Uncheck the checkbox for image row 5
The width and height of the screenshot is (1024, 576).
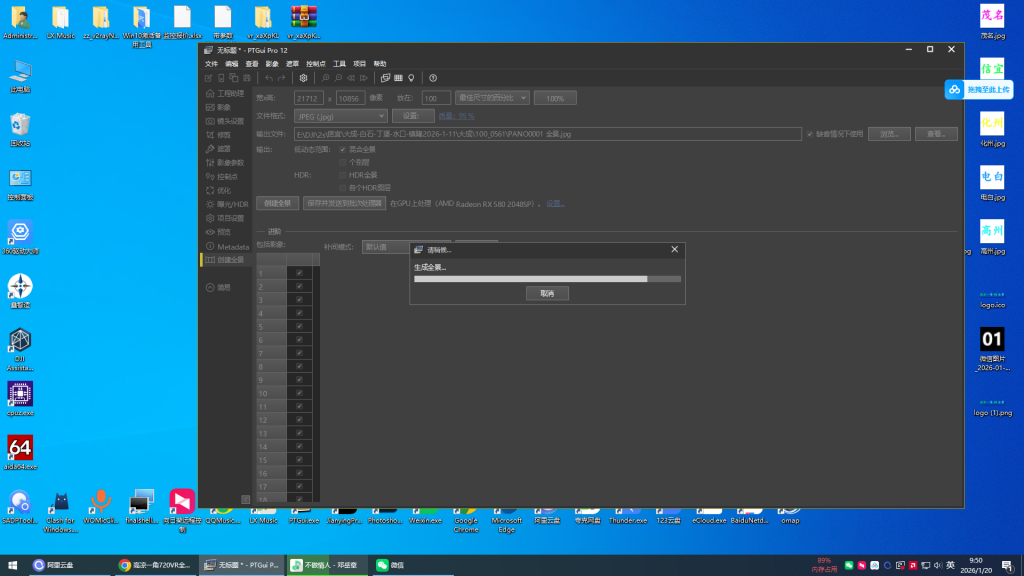[x=299, y=325]
